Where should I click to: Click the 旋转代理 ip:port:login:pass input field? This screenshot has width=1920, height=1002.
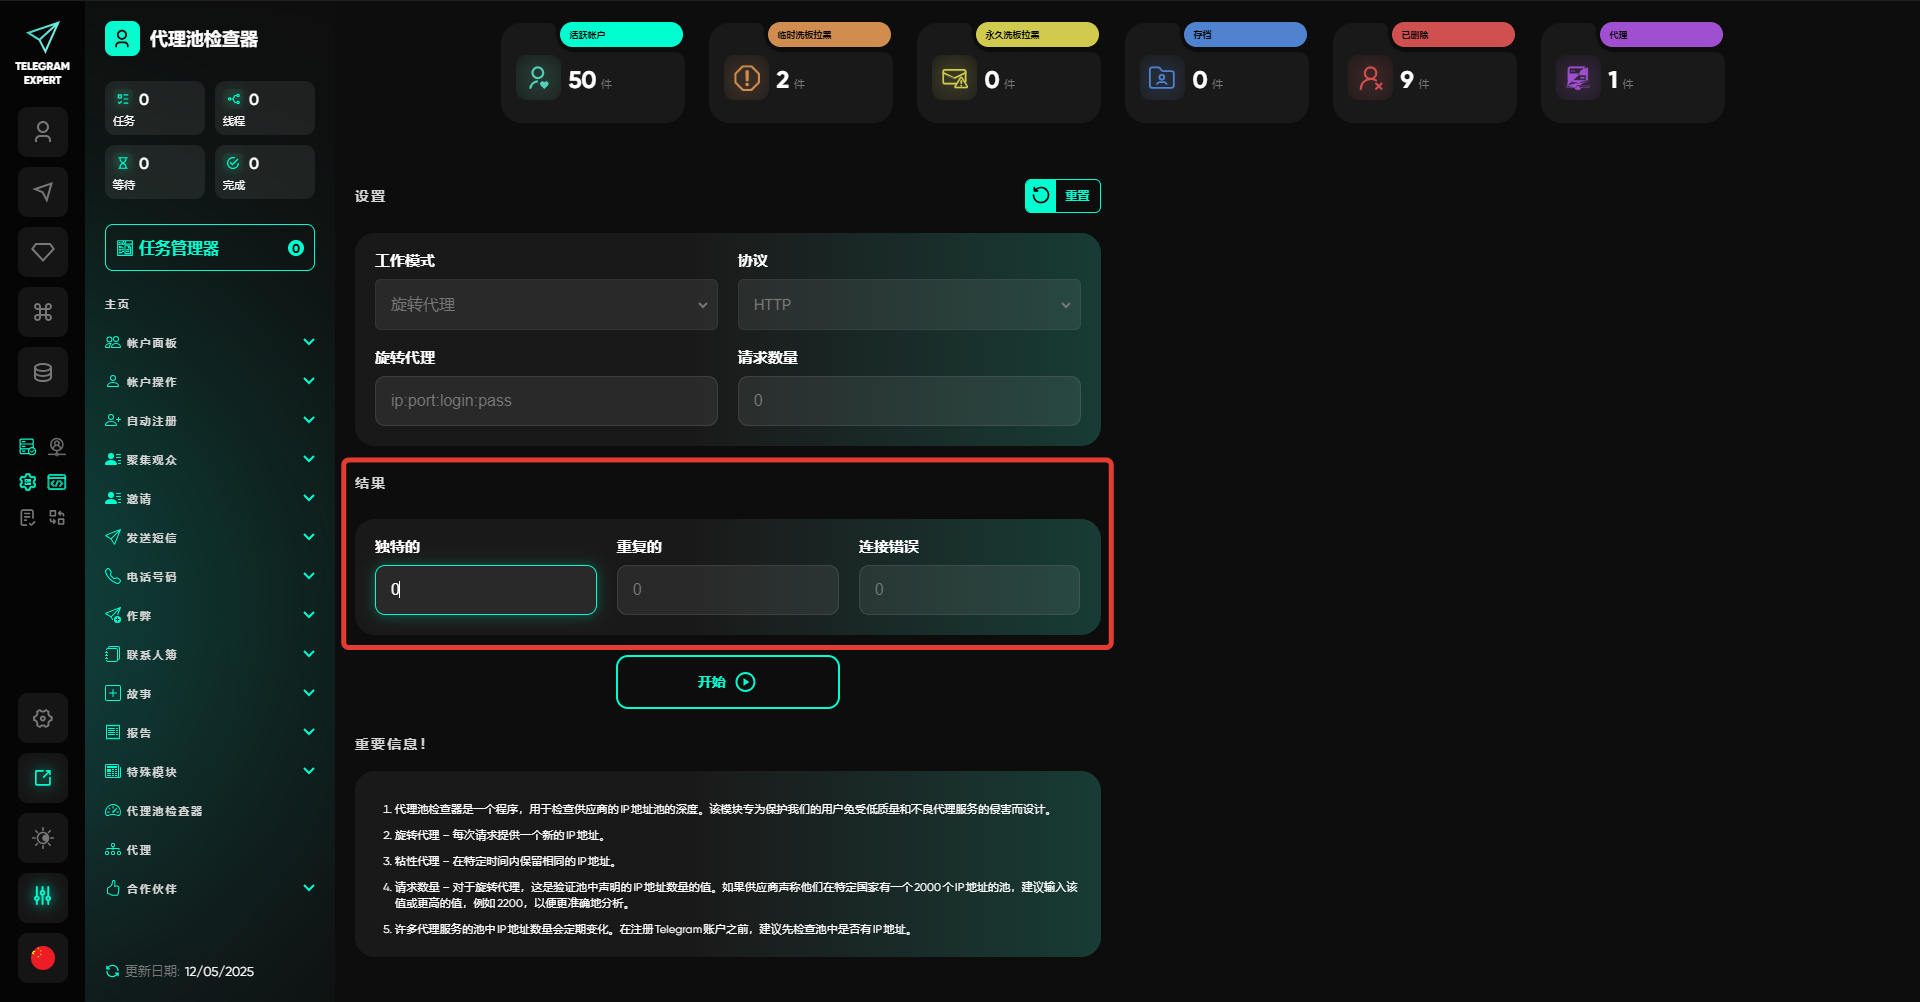coord(546,401)
